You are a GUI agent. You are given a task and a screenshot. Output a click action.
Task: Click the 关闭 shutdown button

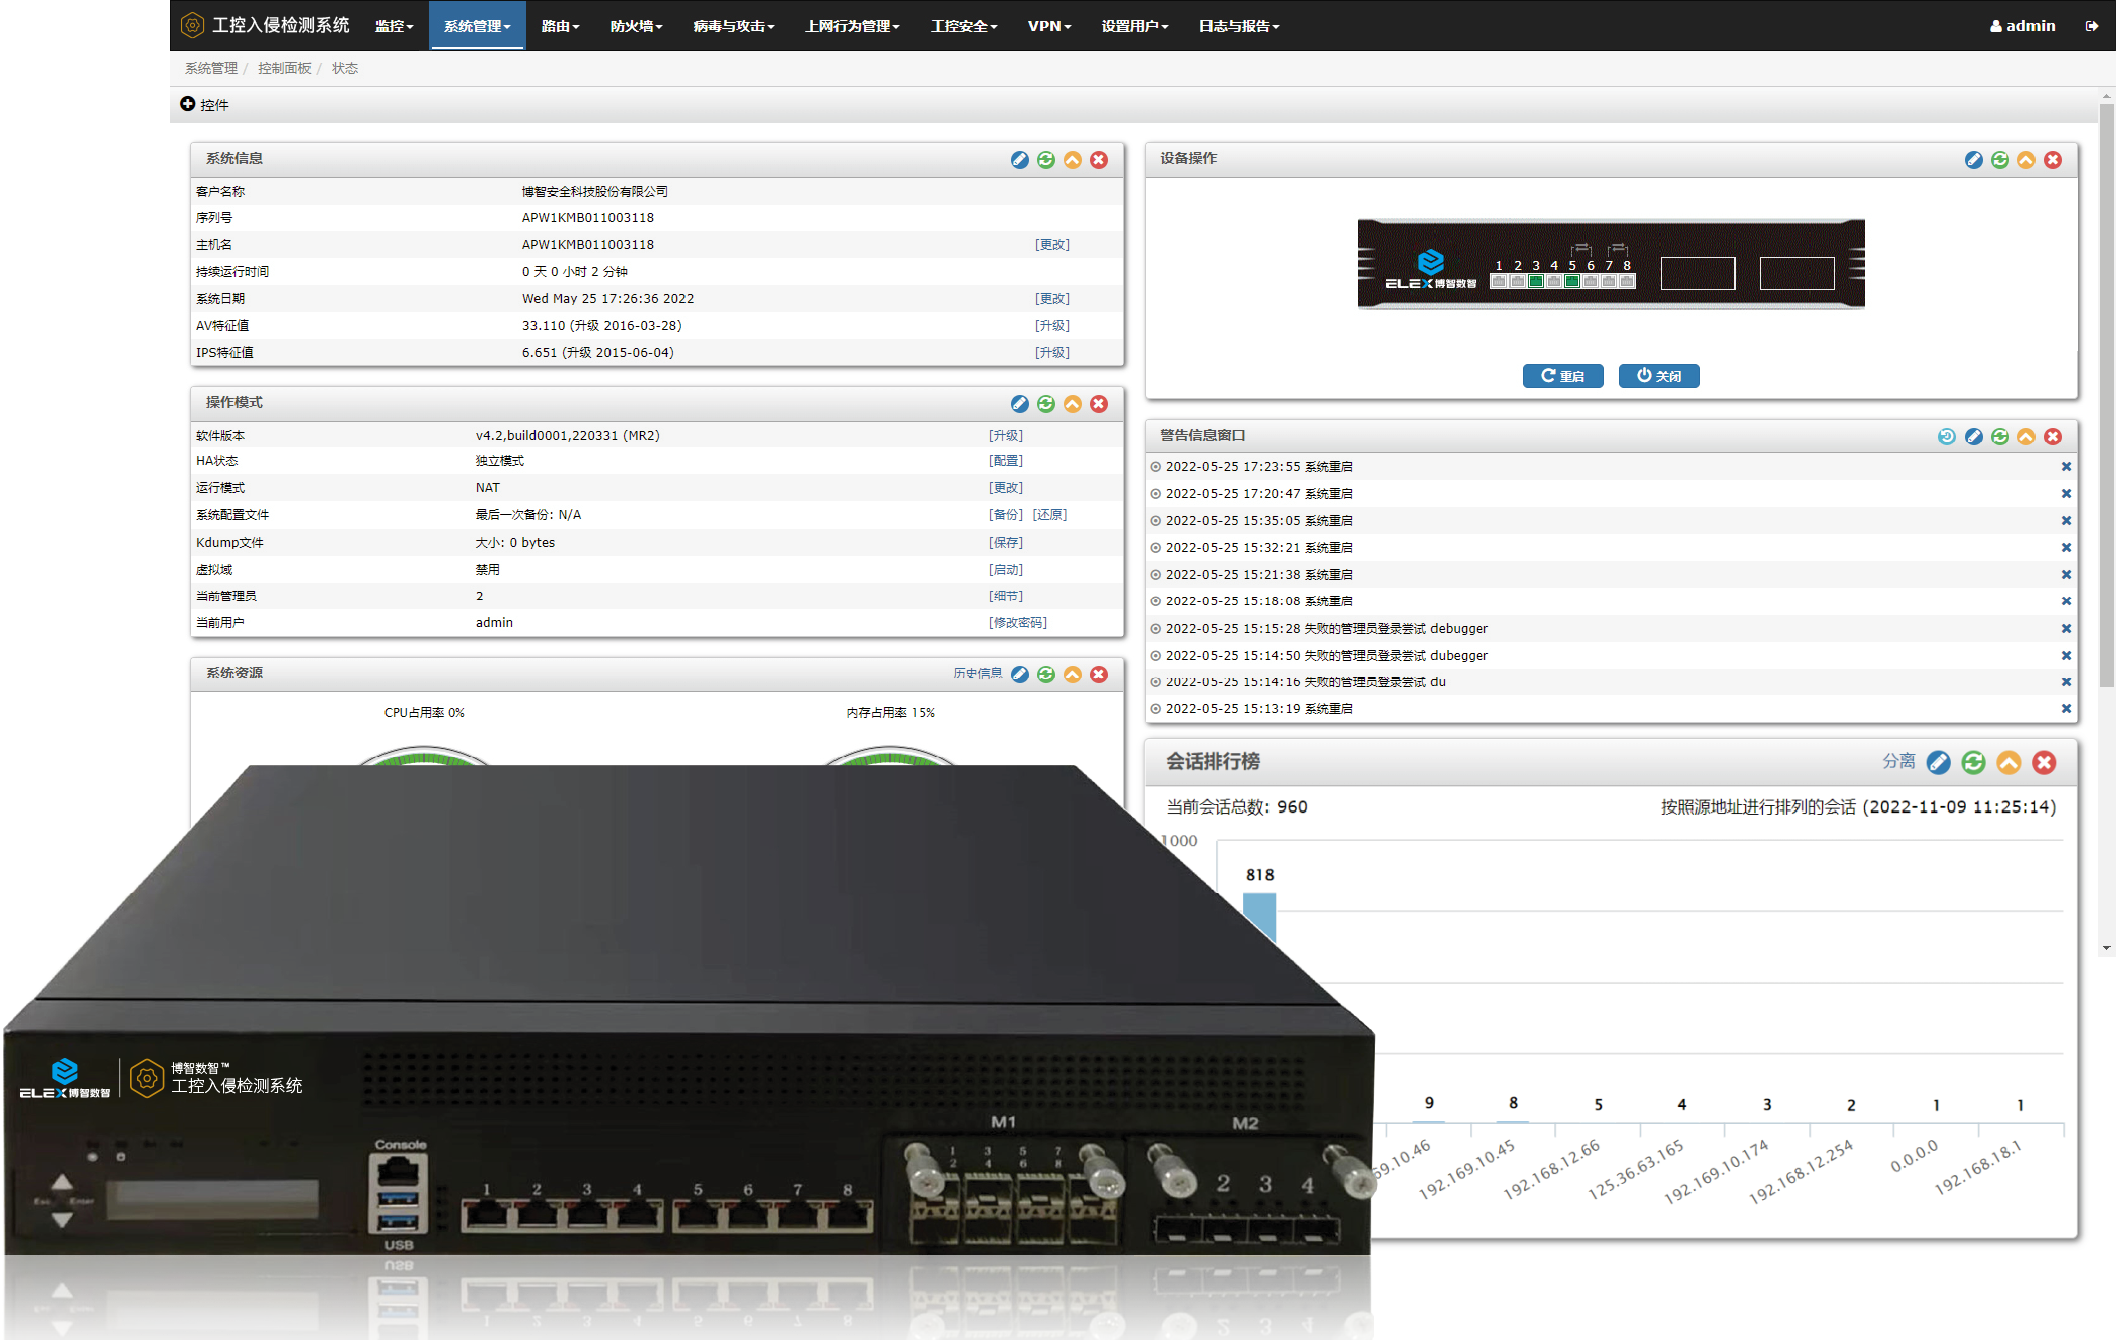click(1658, 376)
